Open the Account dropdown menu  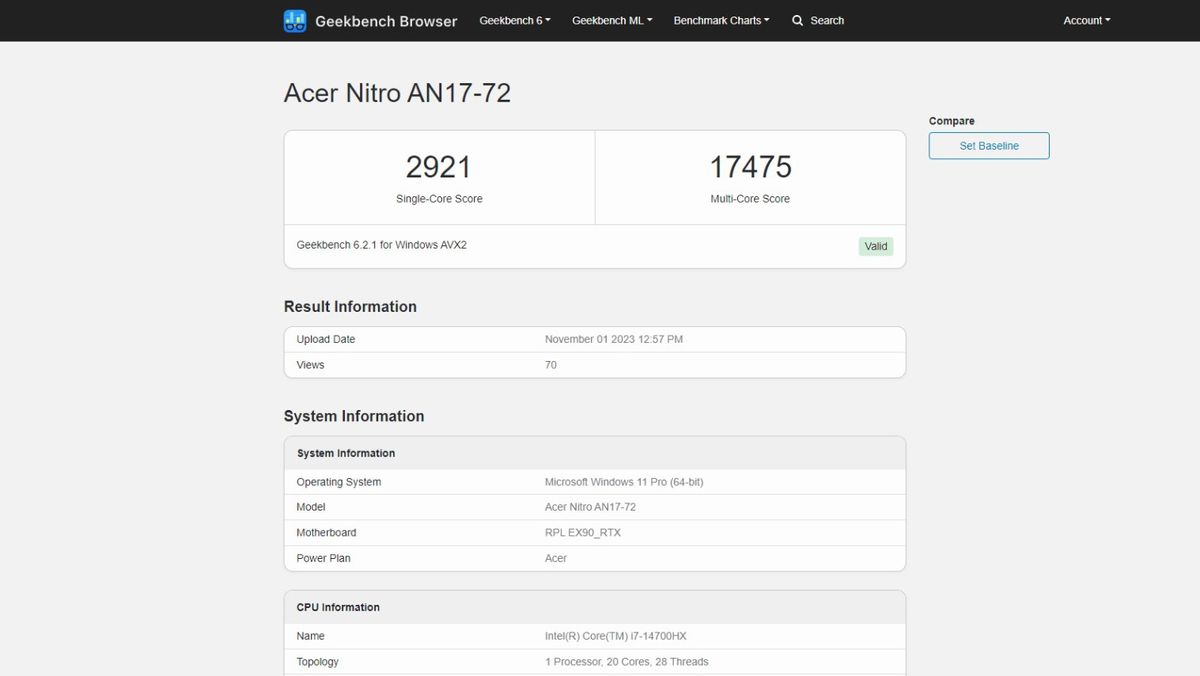coord(1087,20)
